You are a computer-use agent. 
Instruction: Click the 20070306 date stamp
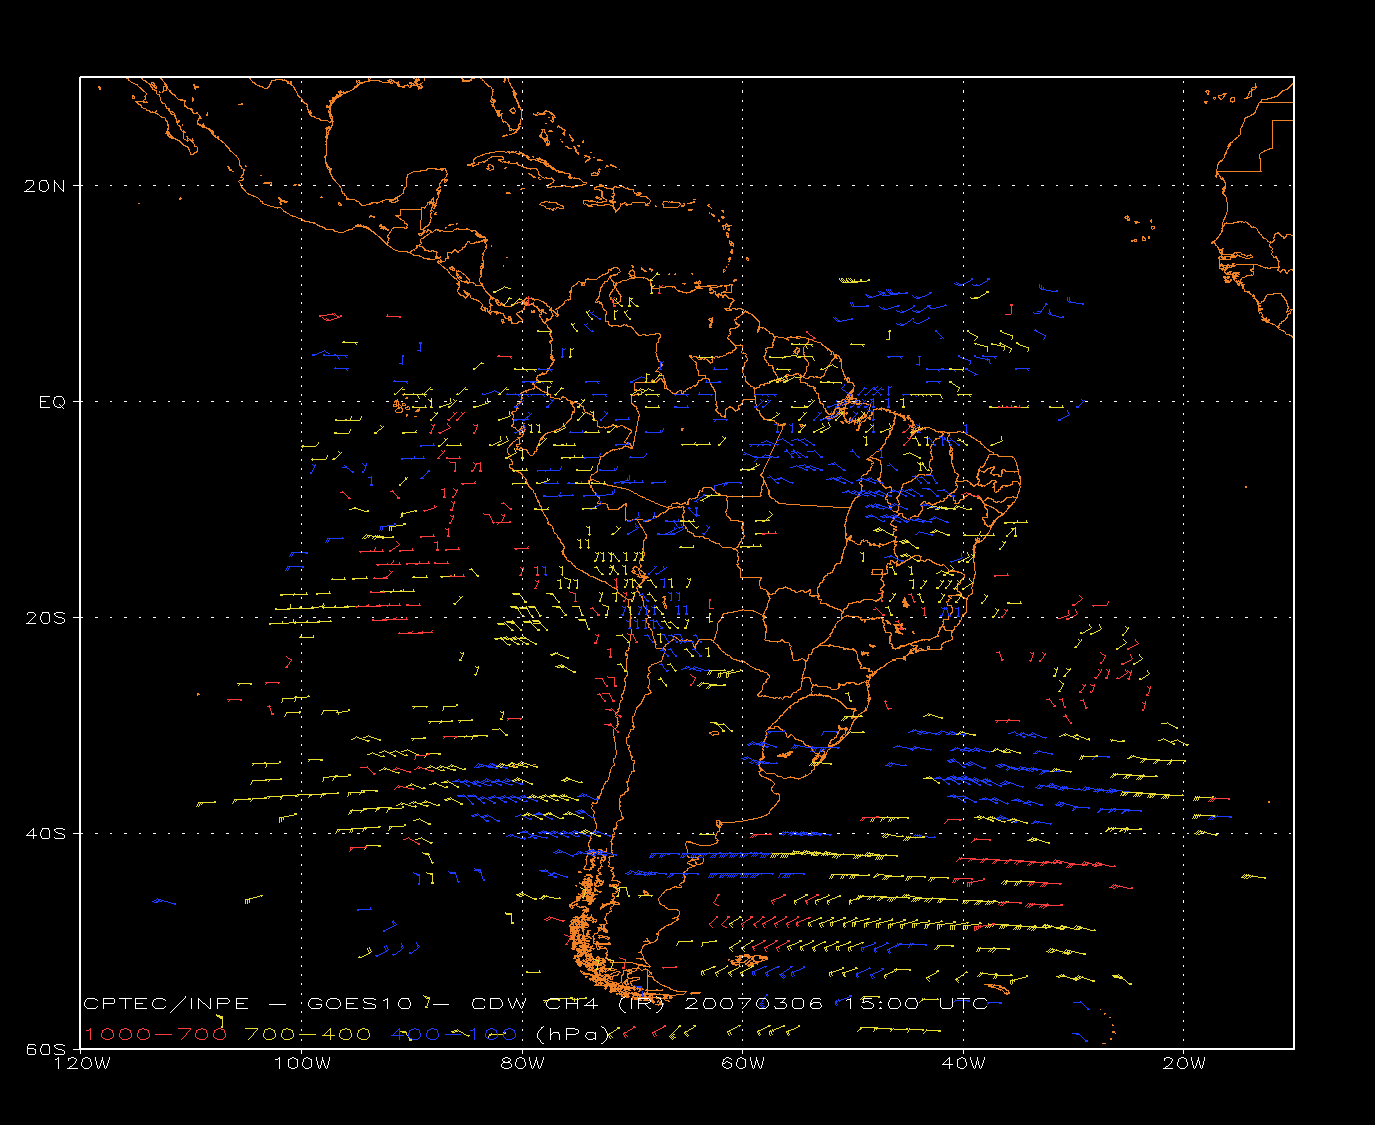tap(754, 1003)
